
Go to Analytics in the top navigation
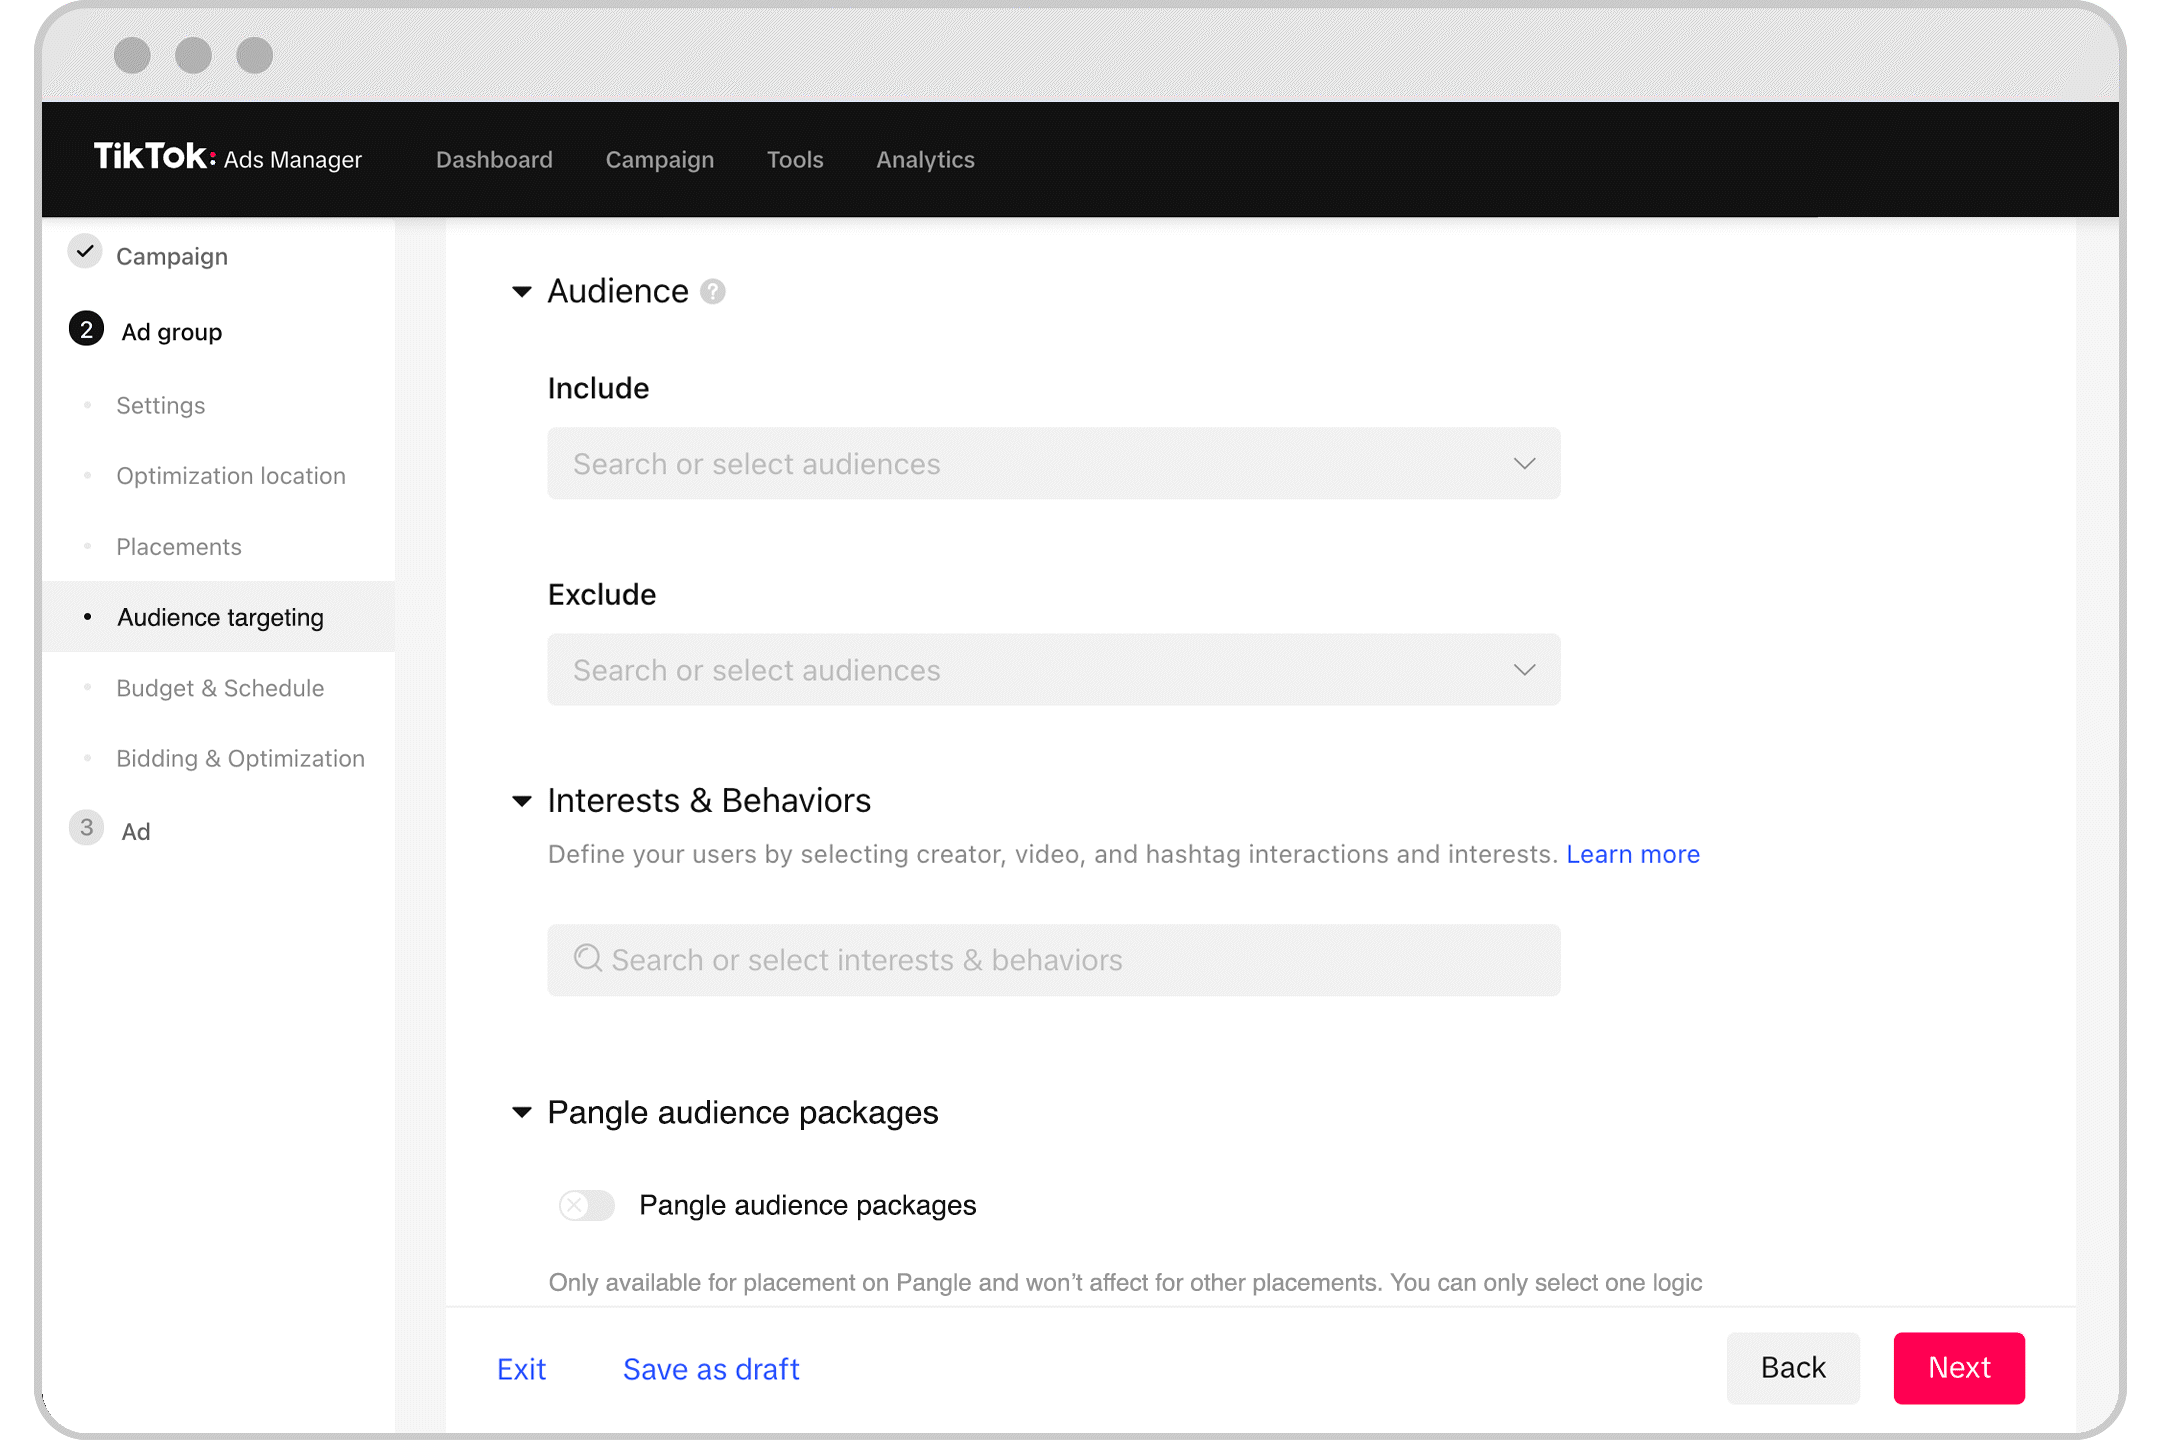(925, 160)
